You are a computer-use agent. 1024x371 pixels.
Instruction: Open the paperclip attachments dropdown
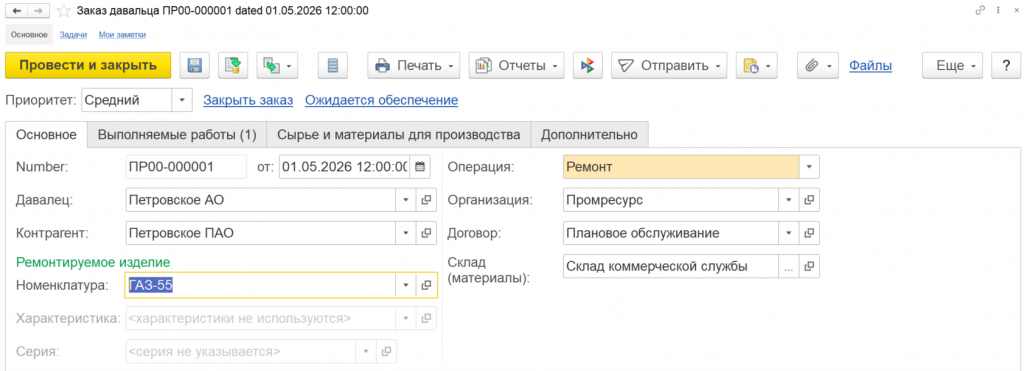pos(818,65)
